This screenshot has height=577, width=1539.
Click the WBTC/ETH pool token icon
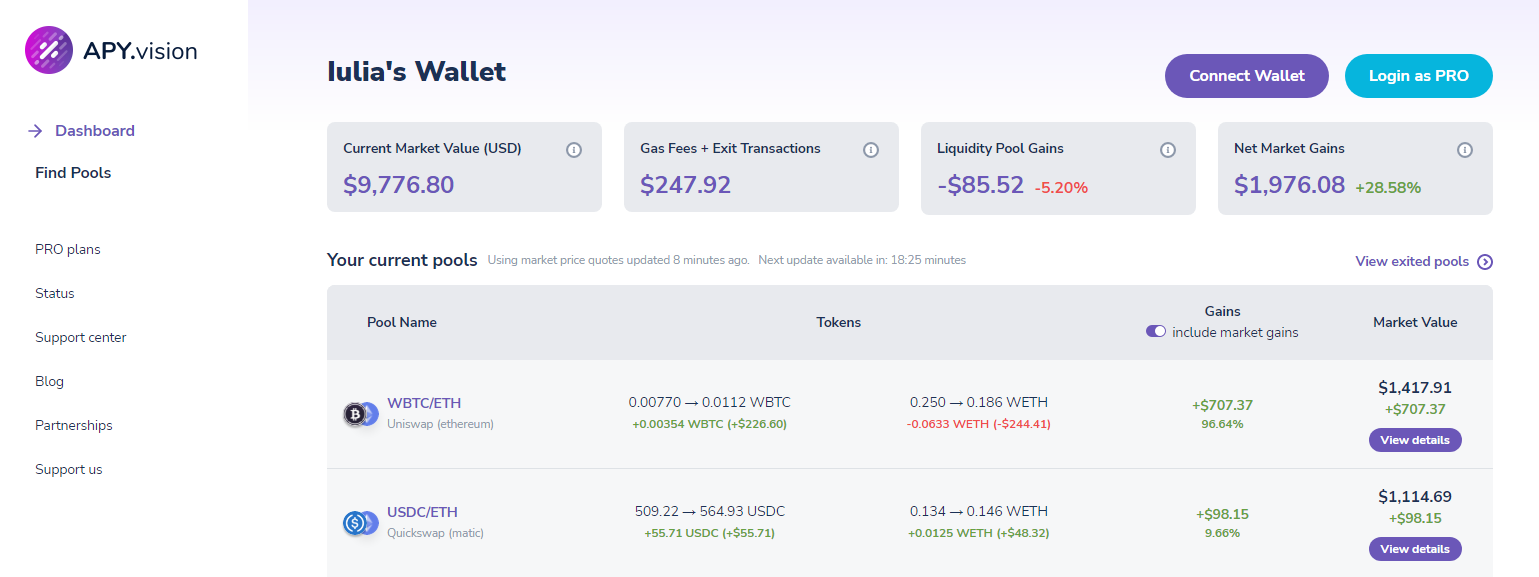click(360, 413)
